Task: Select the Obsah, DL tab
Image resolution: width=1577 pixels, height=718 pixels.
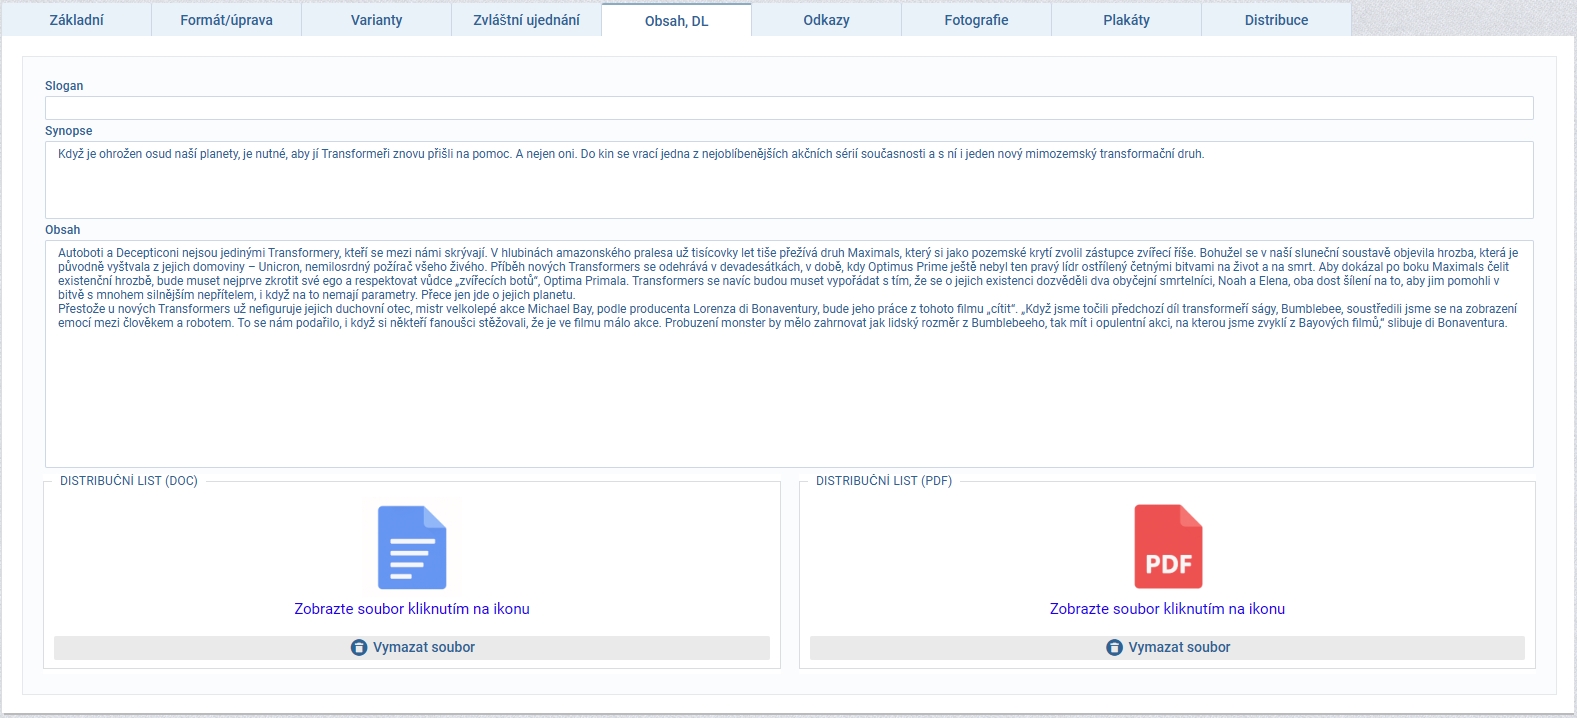Action: point(677,20)
